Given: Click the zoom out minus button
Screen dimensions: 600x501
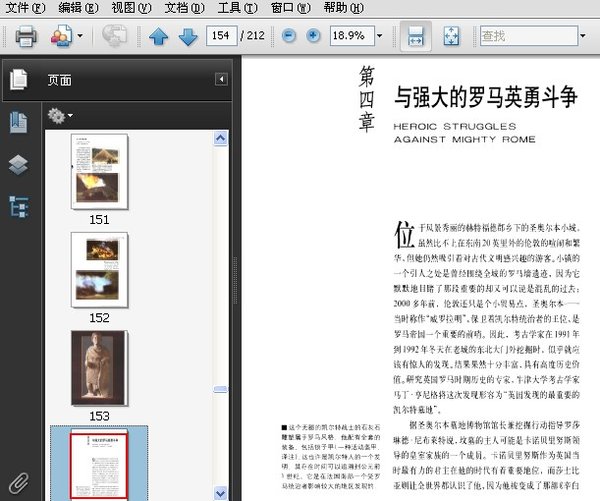Looking at the screenshot, I should pyautogui.click(x=289, y=36).
